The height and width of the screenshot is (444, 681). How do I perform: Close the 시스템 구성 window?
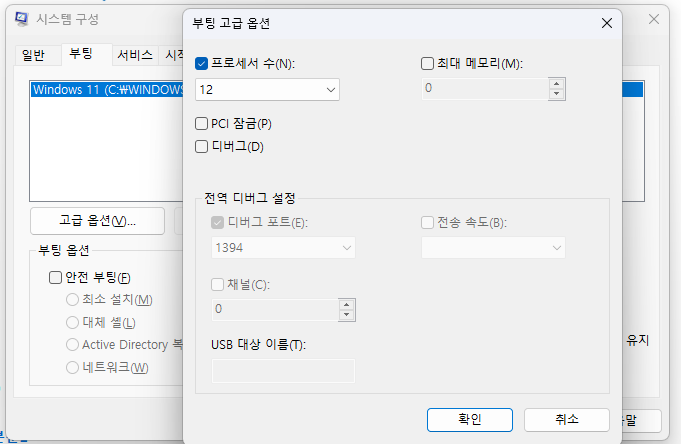click(x=654, y=19)
